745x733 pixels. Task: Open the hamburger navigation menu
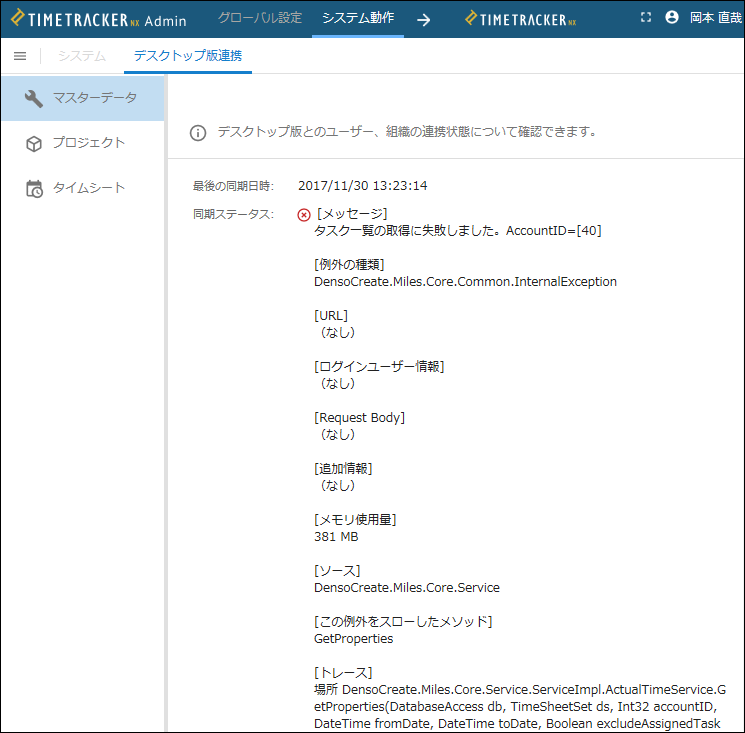tap(20, 56)
